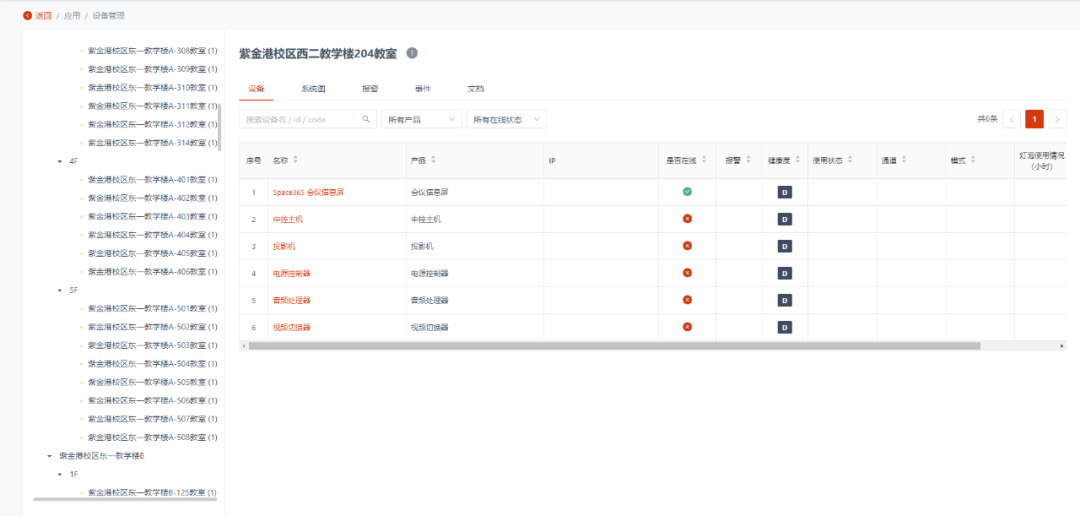Collapse the 5F floor tree node
This screenshot has width=1080, height=516.
(60, 290)
